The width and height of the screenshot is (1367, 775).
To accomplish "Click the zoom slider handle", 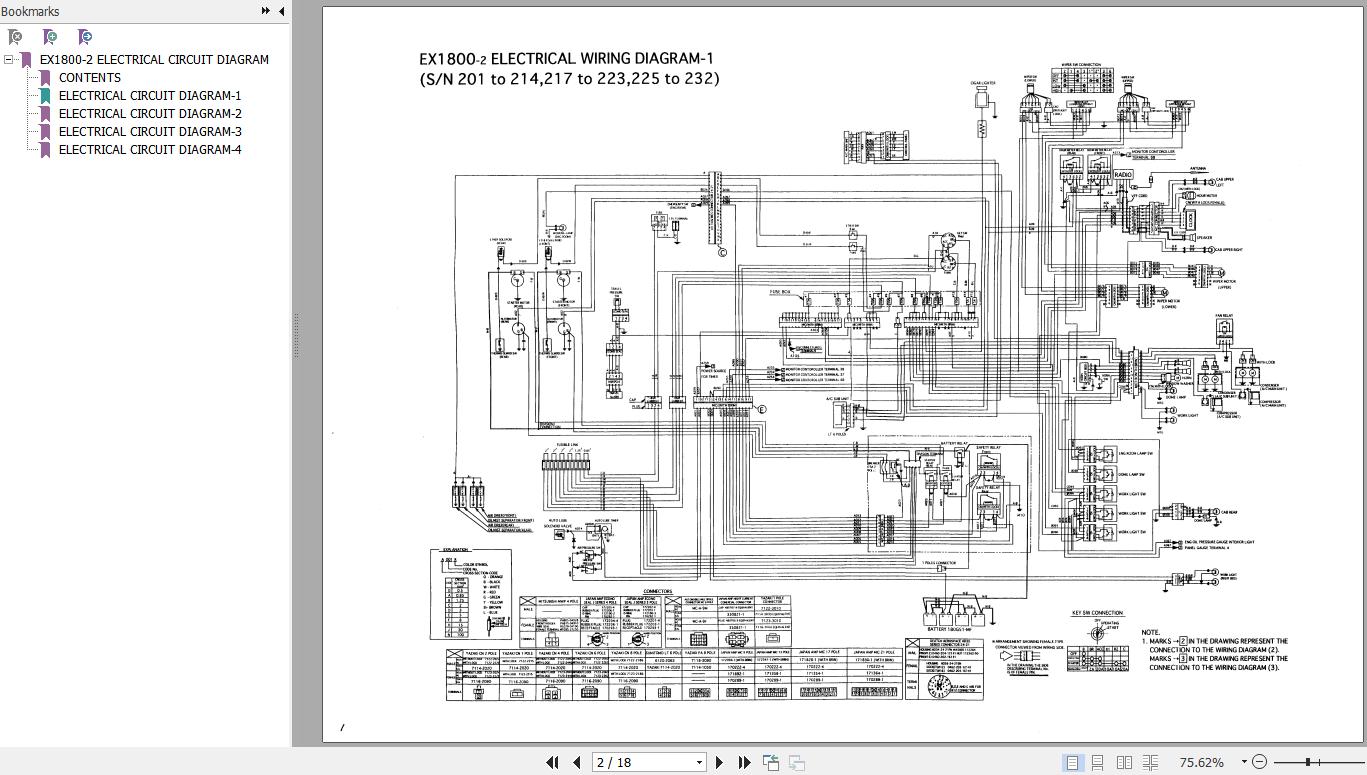I will click(1307, 762).
